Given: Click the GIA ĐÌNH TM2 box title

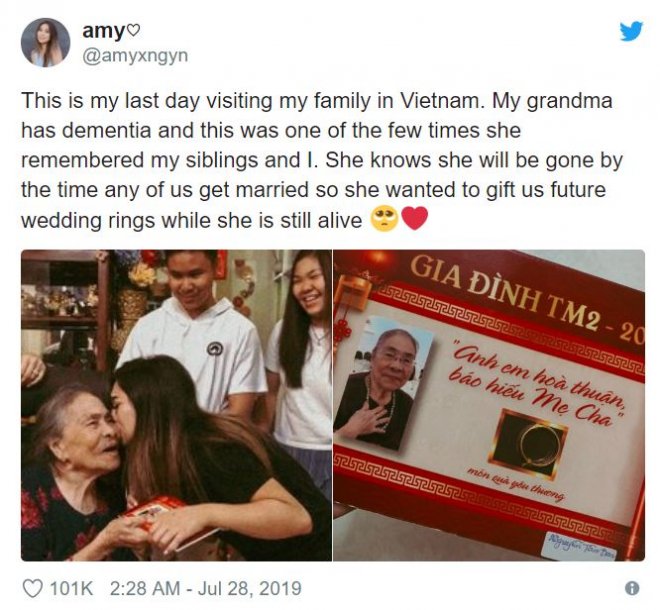Looking at the screenshot, I should [525, 297].
